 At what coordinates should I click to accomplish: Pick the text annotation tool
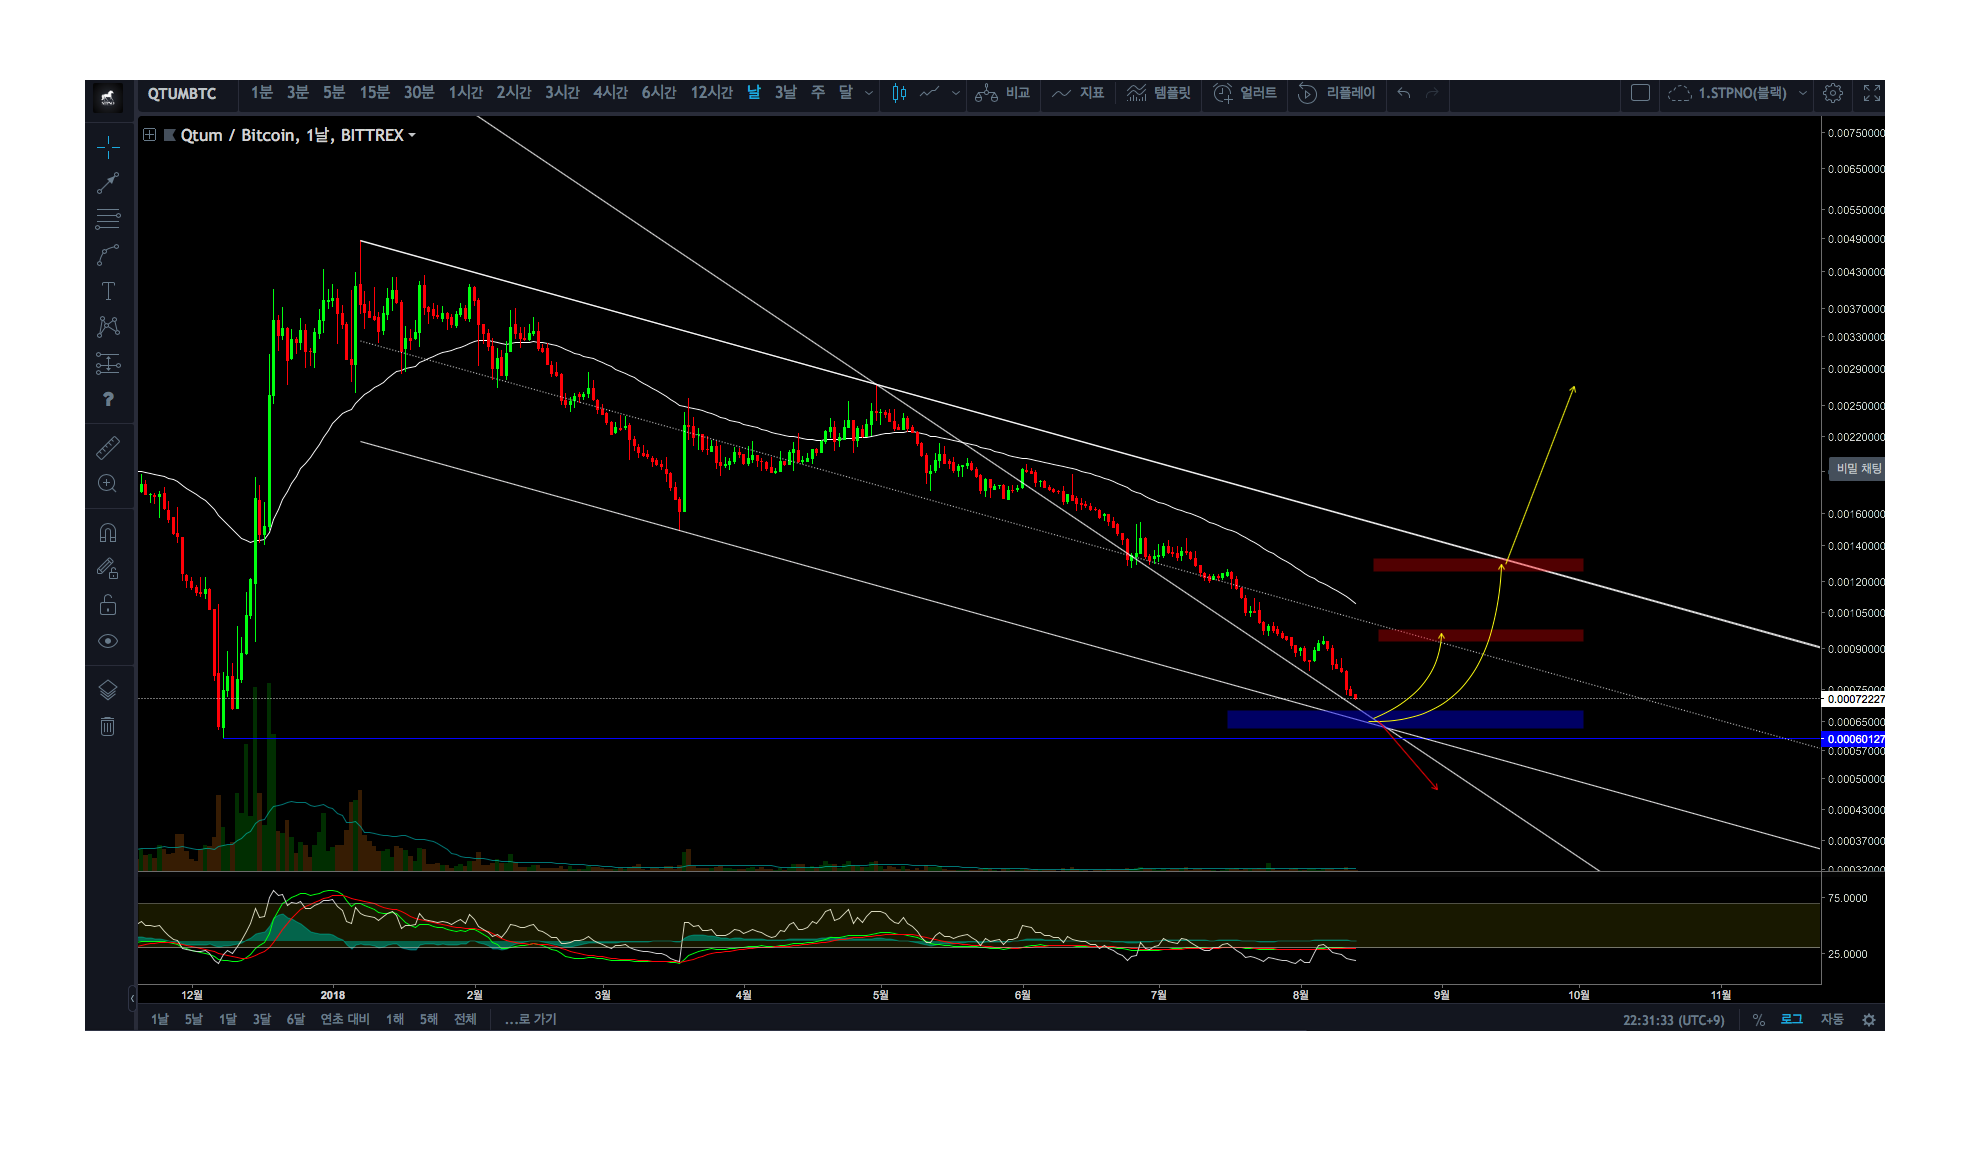(x=108, y=291)
